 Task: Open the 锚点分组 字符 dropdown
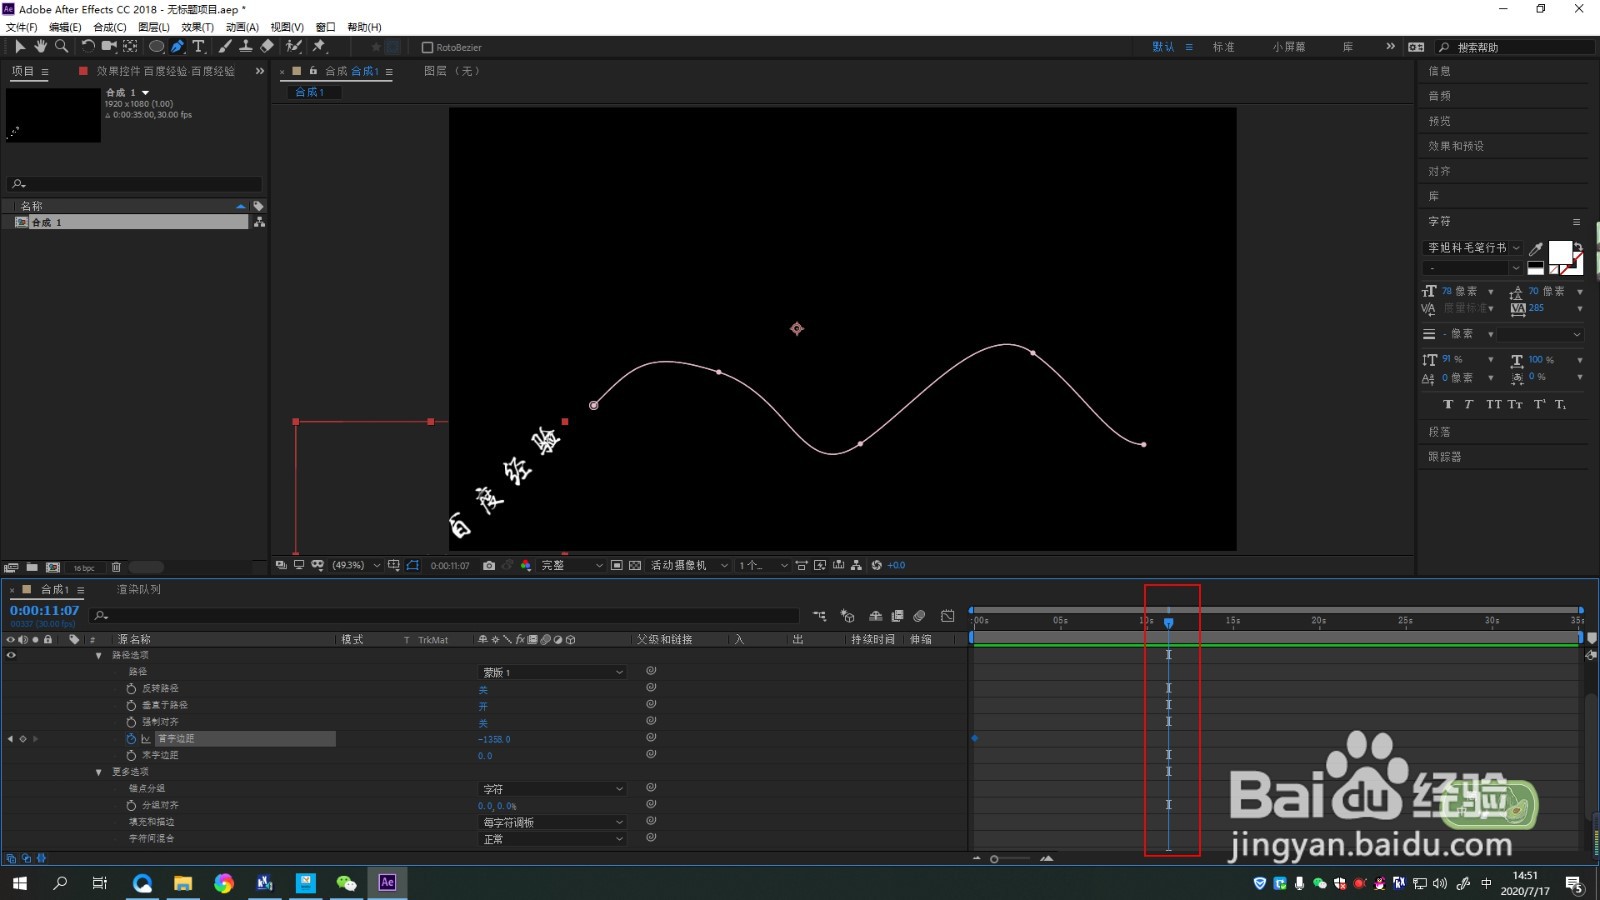553,789
